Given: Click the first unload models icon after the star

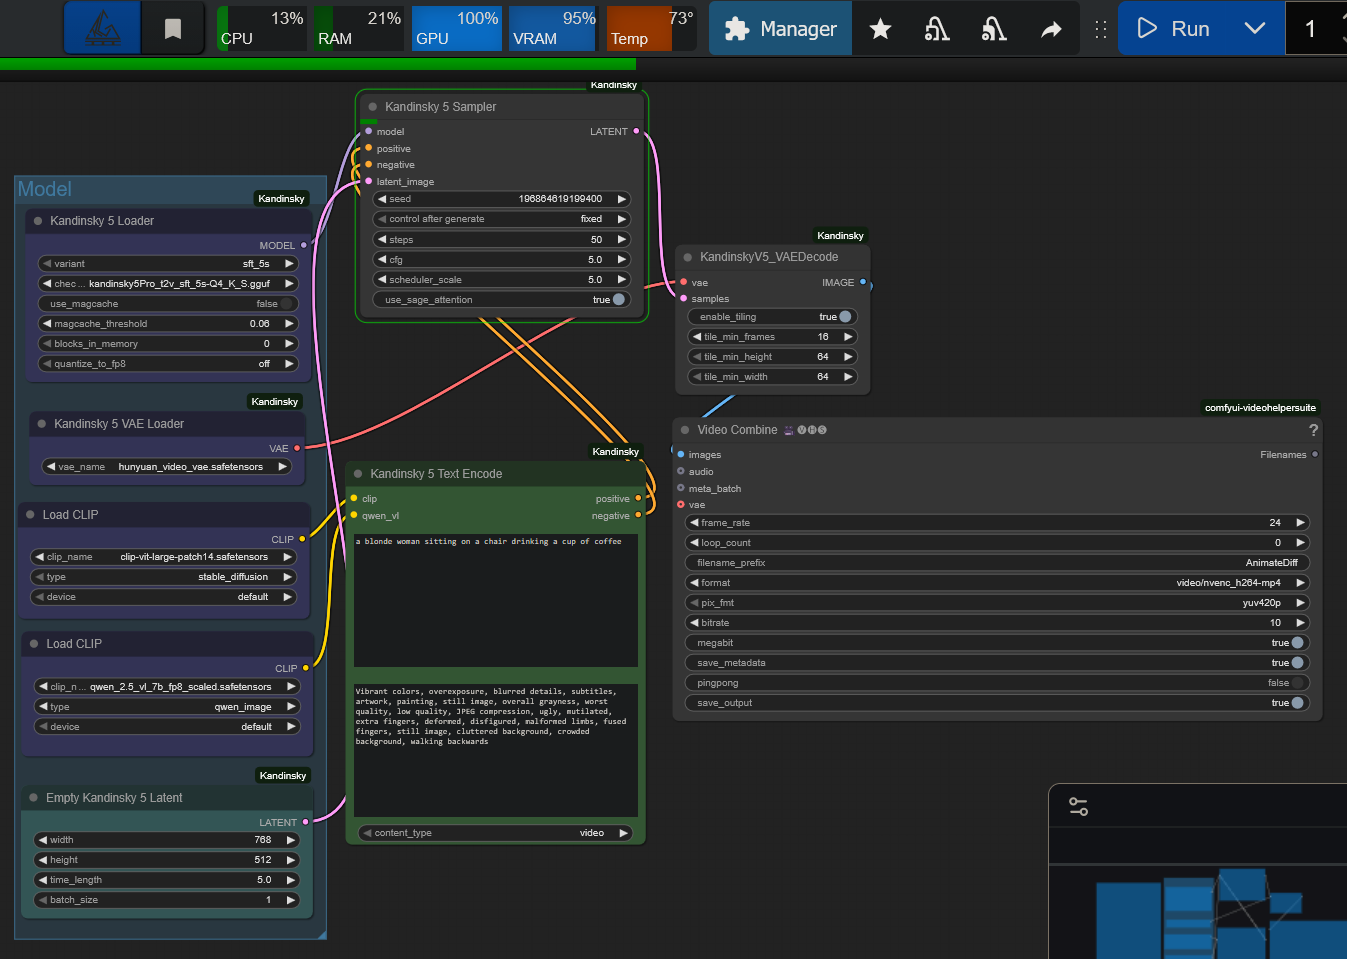Looking at the screenshot, I should pos(936,29).
